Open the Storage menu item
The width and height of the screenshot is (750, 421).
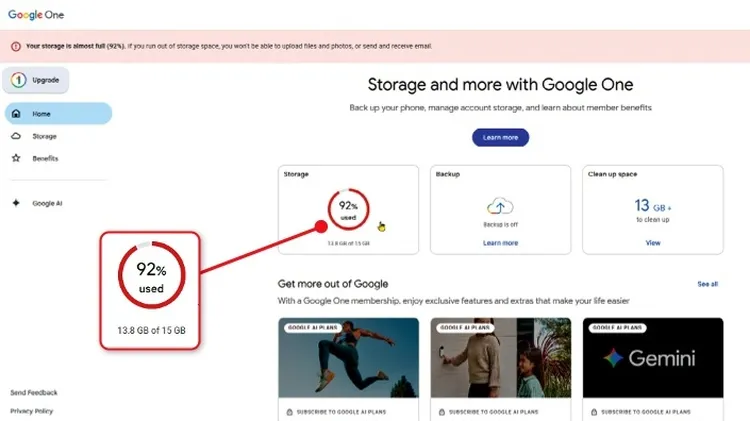44,136
